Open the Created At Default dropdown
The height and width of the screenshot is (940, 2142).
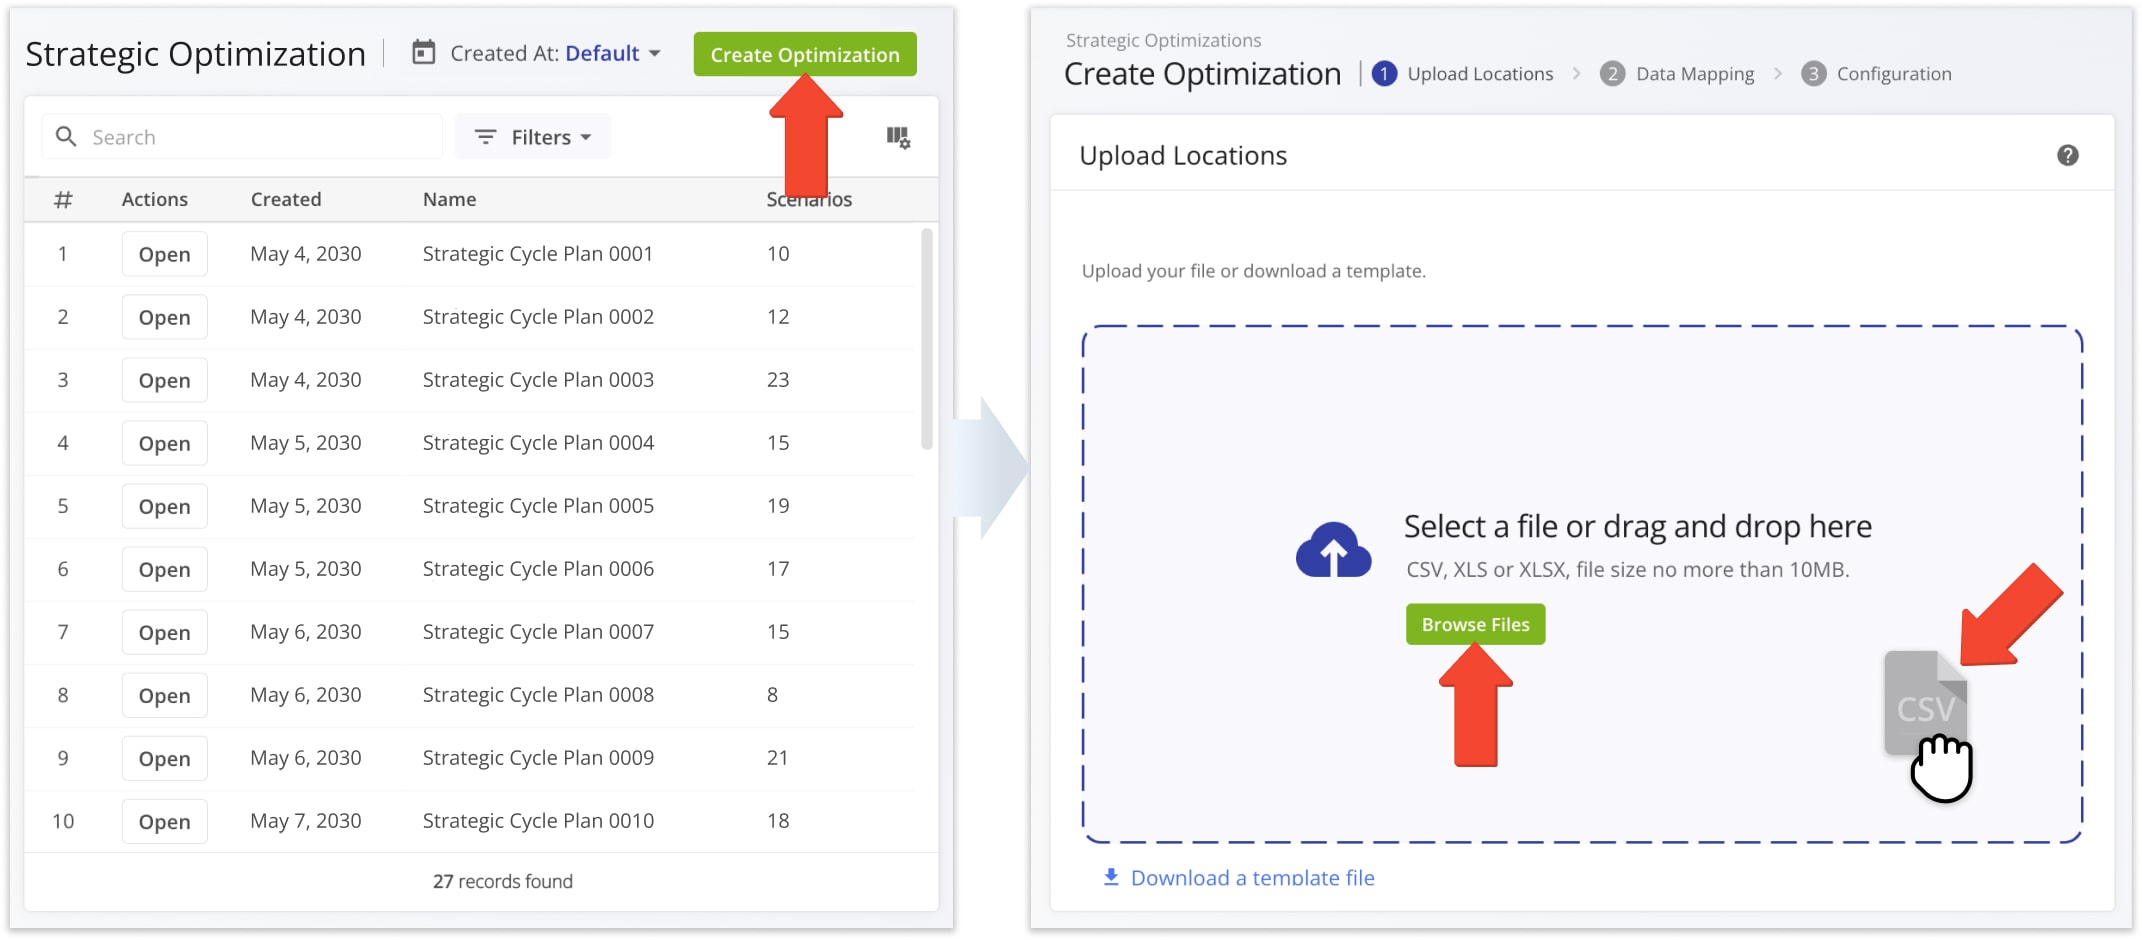611,54
